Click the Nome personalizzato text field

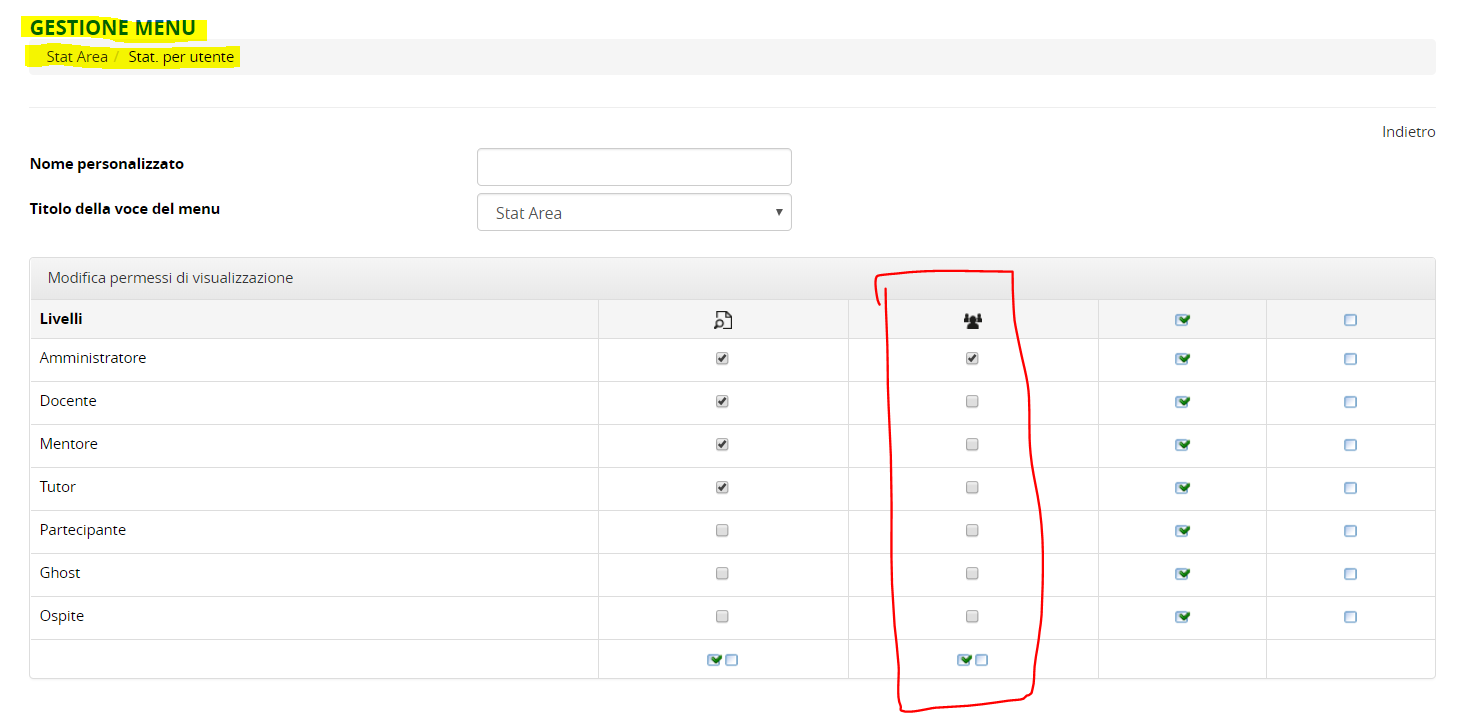(x=634, y=167)
